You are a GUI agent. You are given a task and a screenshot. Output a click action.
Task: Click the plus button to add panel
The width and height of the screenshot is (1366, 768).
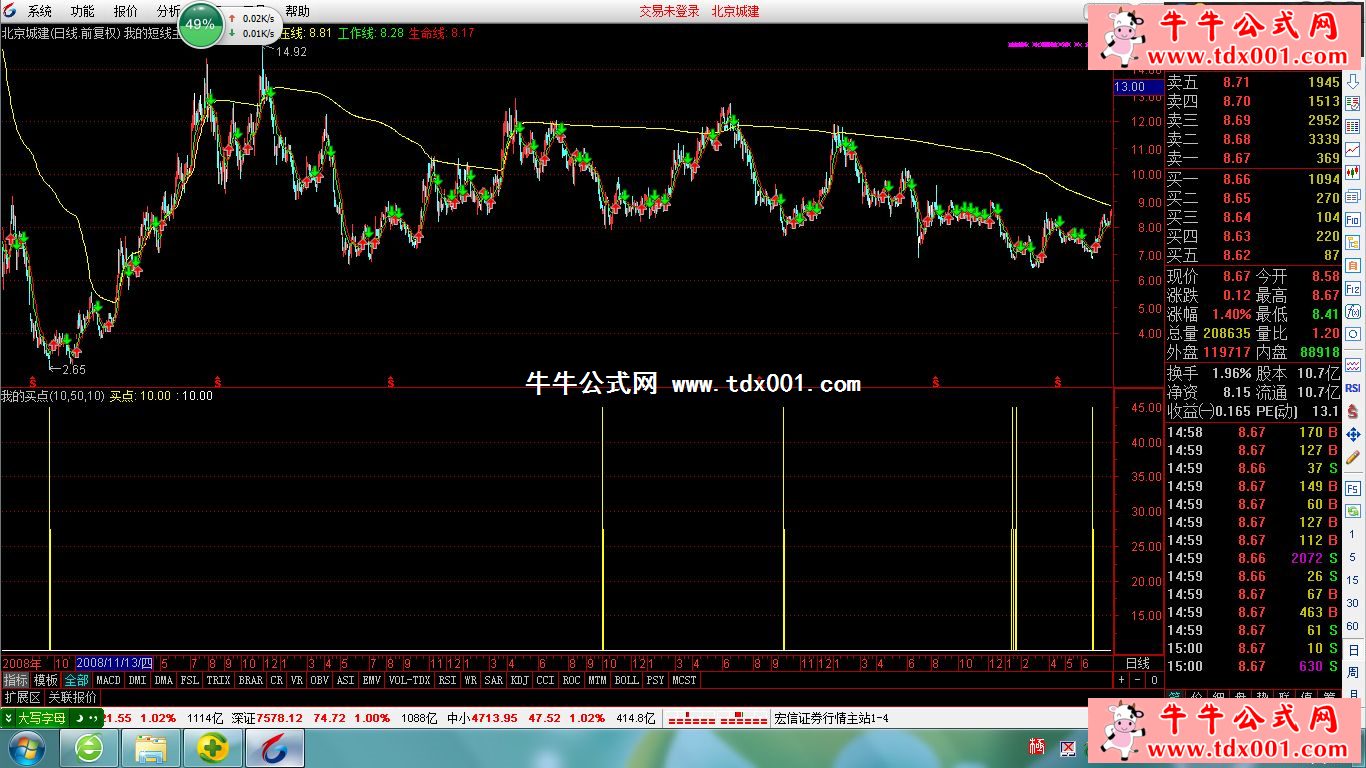[x=1121, y=680]
